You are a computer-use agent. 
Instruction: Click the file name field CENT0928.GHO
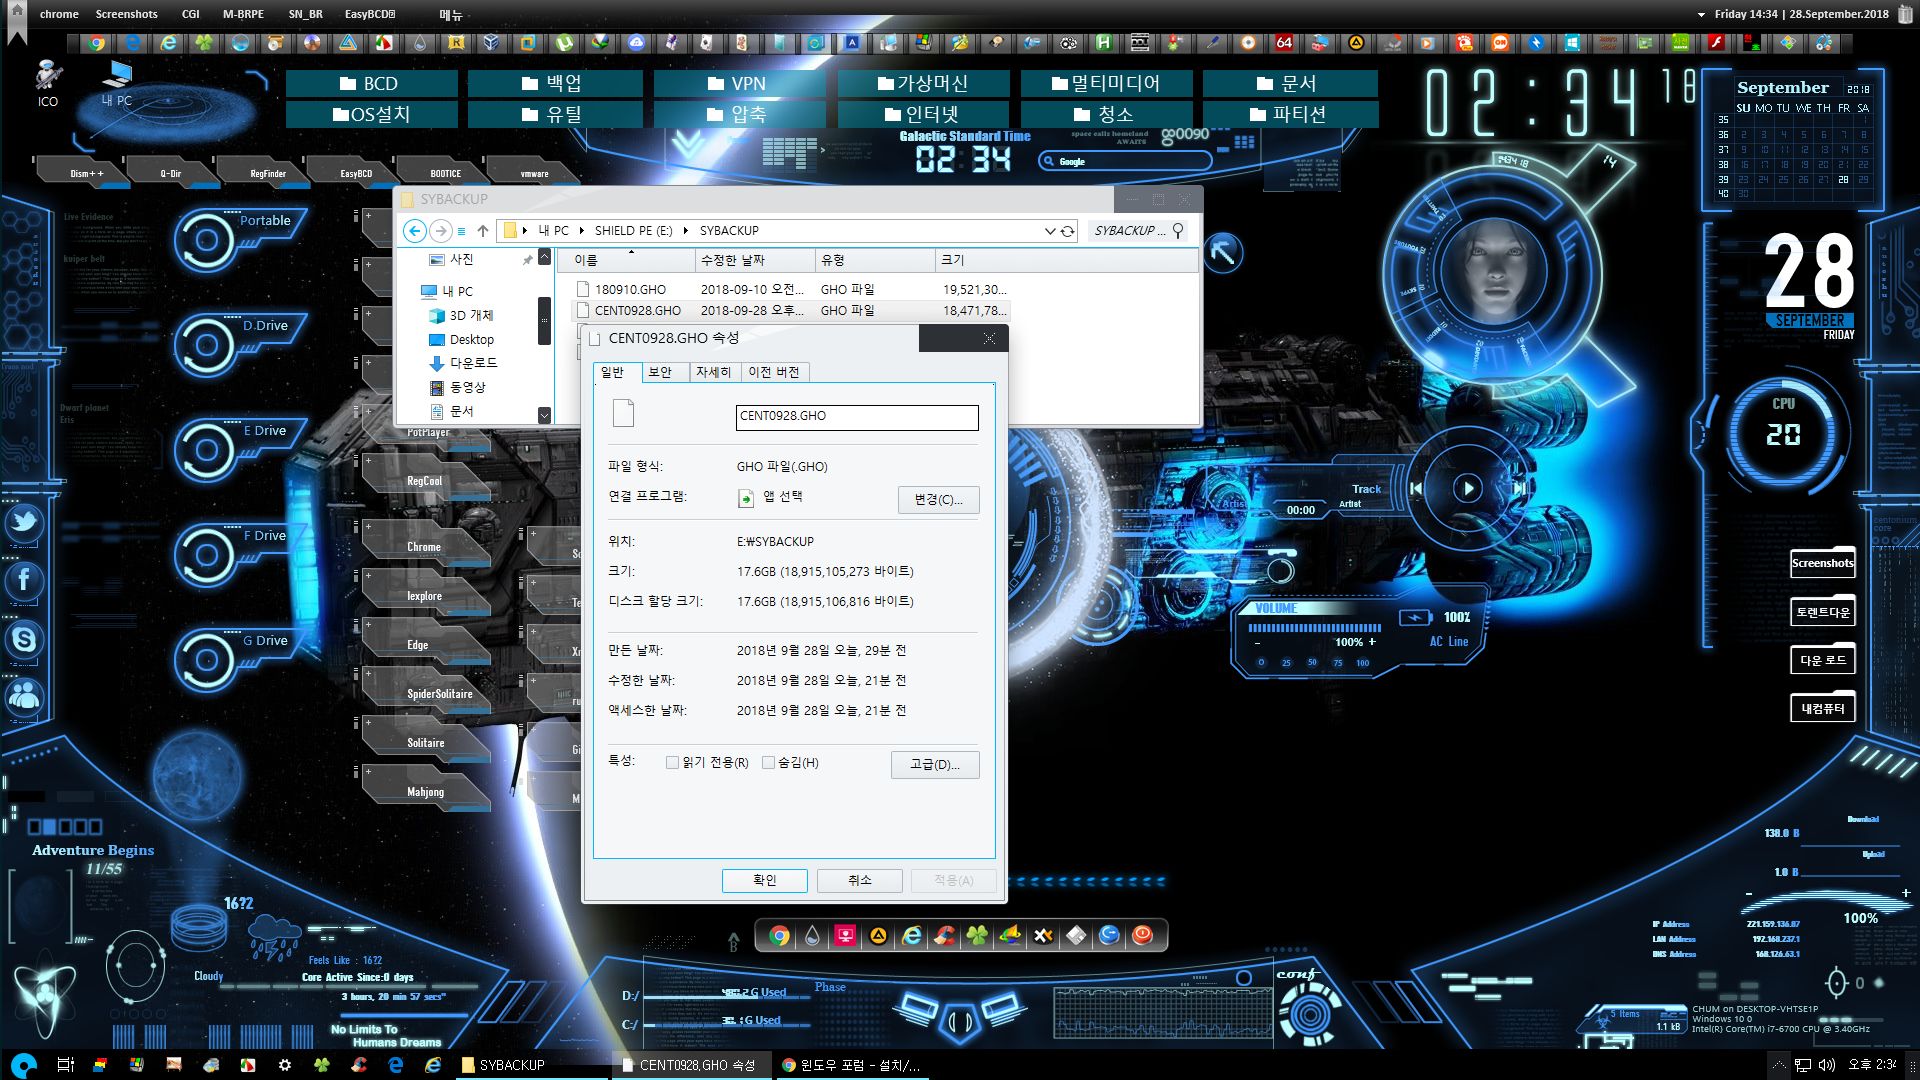(857, 417)
